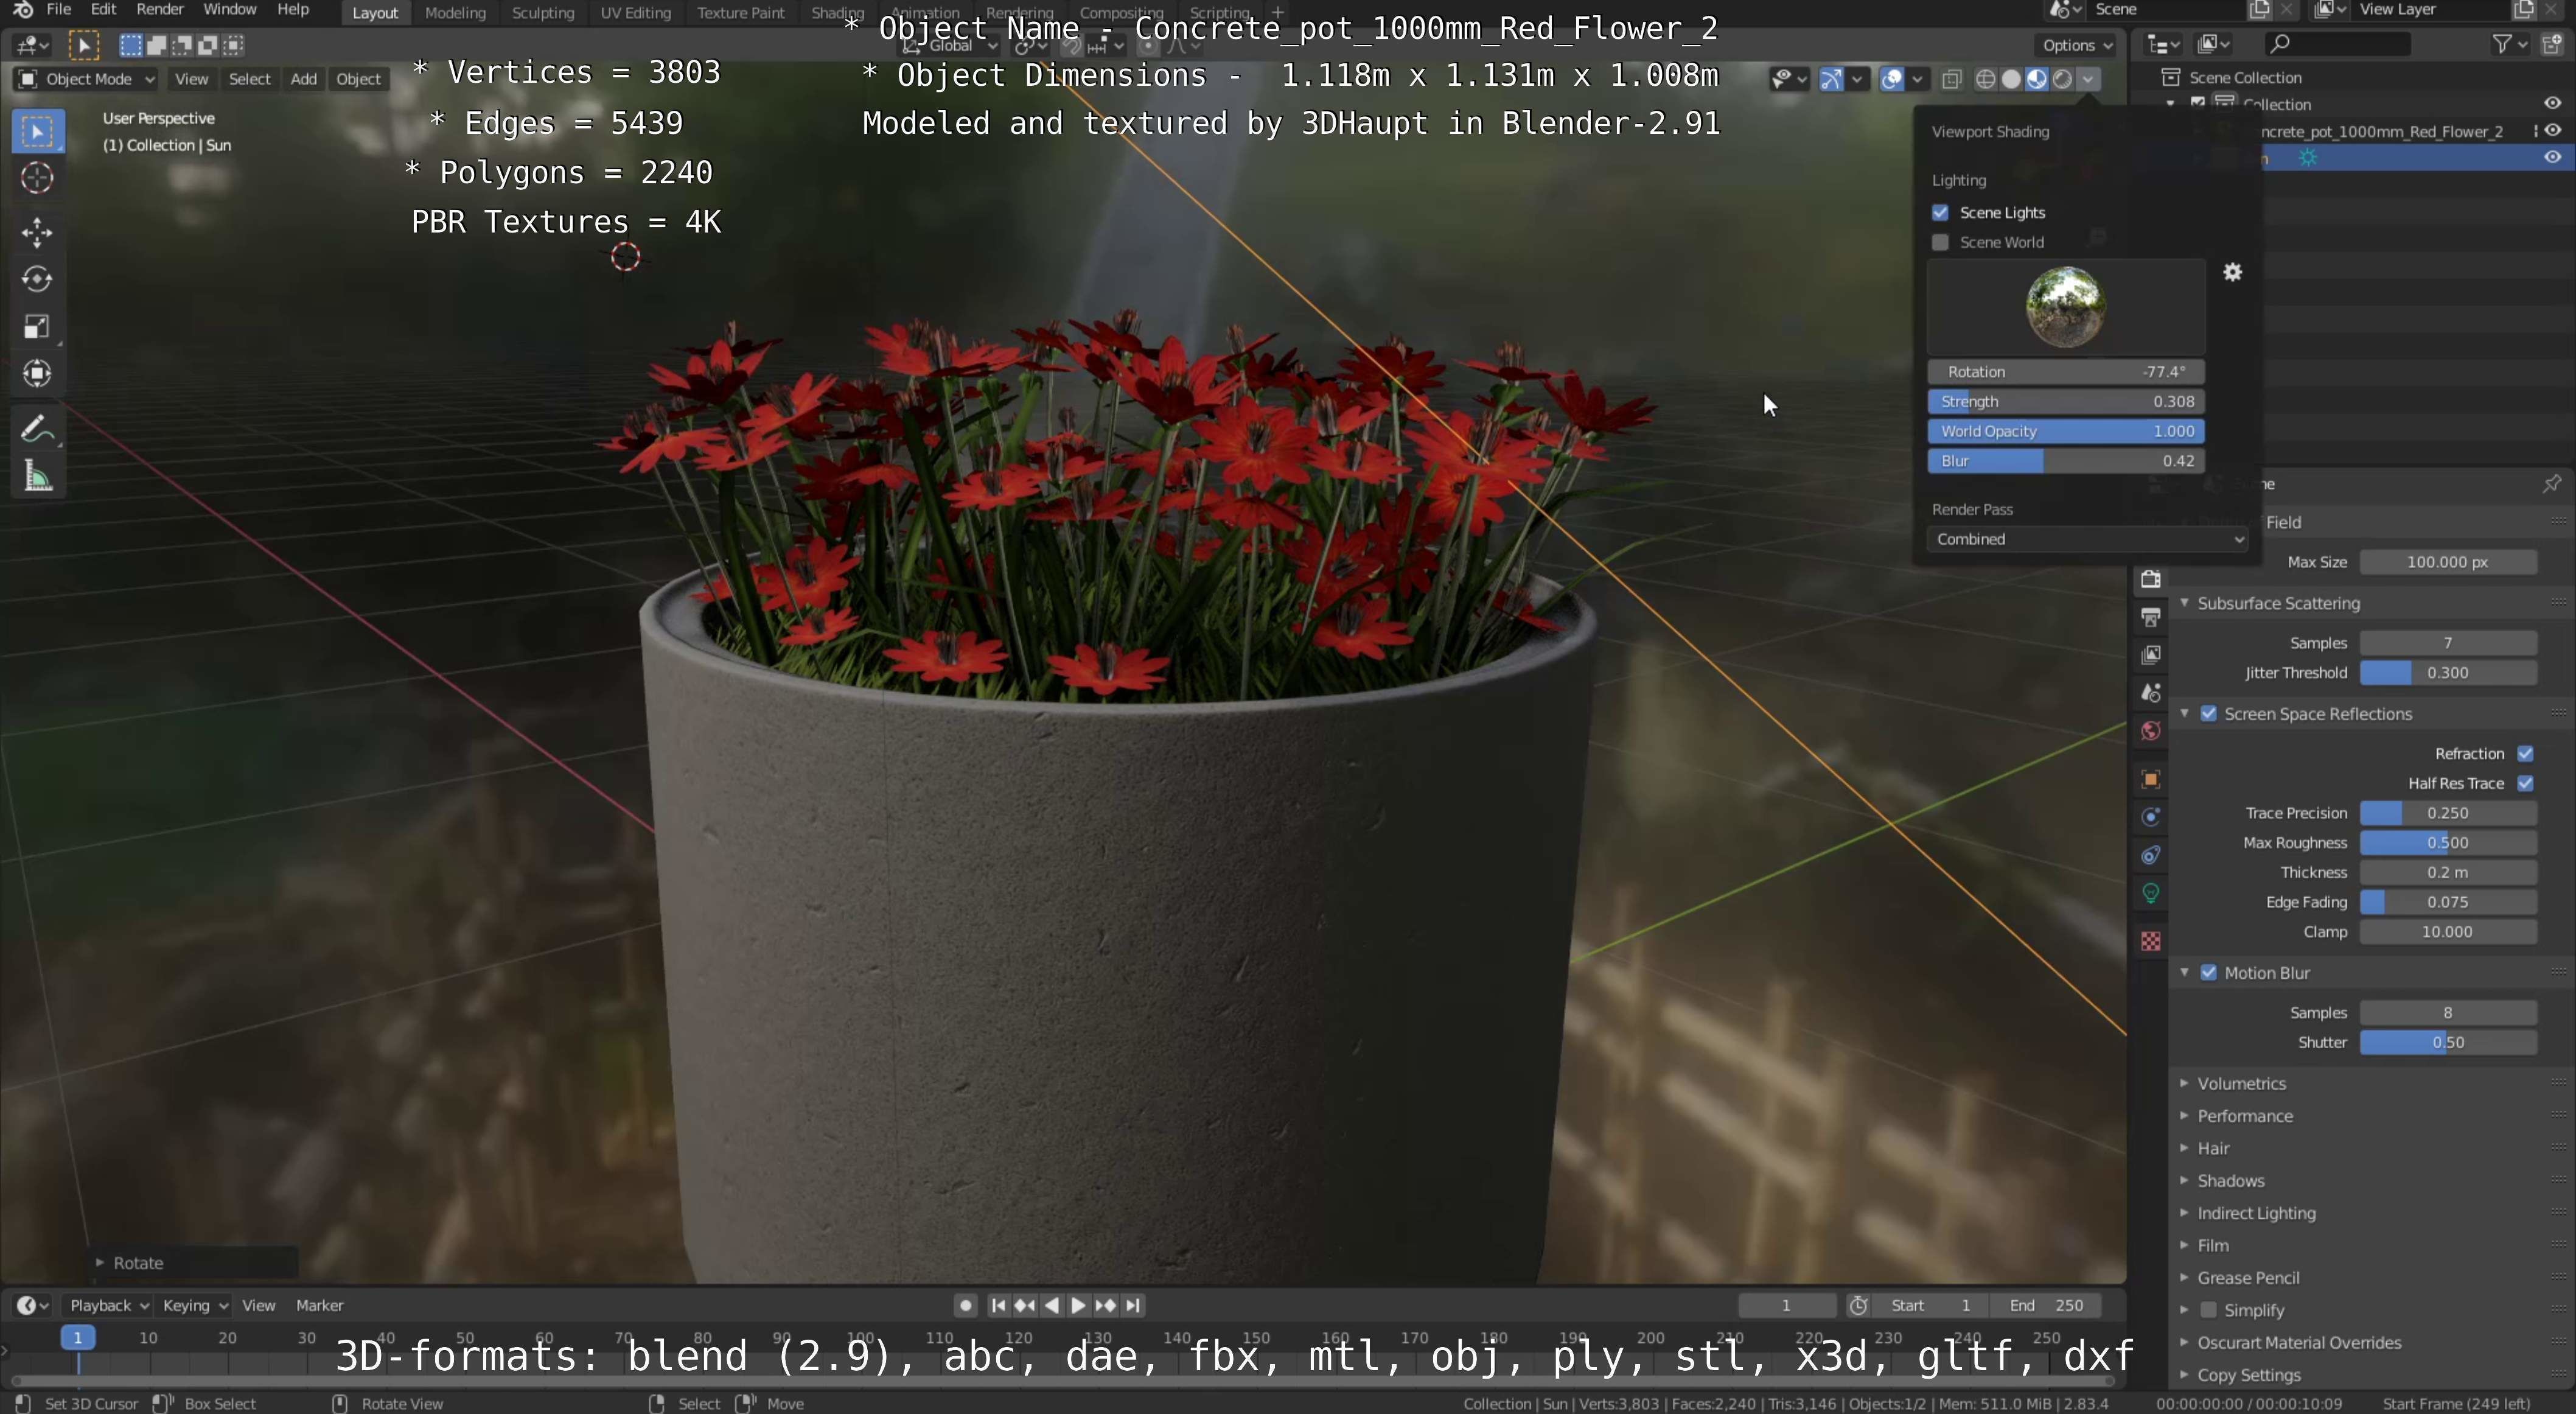
Task: Open the viewport Add menu
Action: click(304, 79)
